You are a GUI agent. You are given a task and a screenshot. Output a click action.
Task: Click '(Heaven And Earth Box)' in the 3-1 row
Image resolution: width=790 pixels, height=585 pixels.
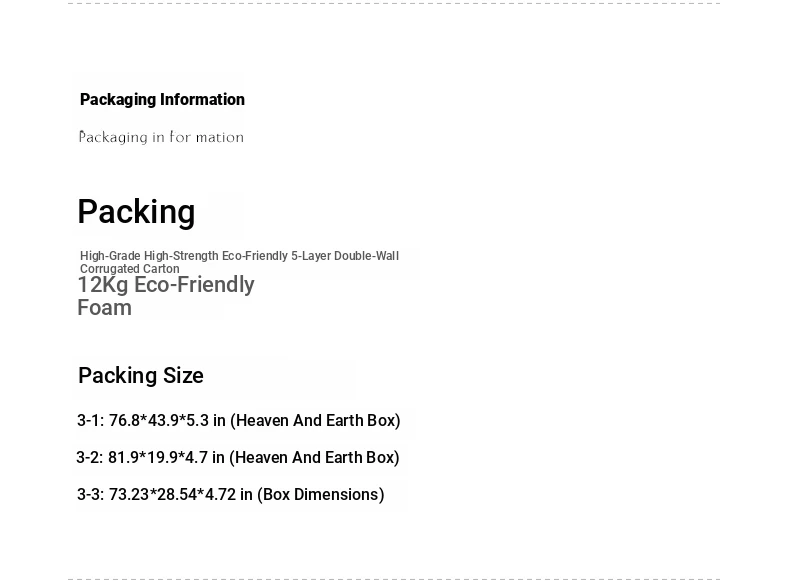315,420
